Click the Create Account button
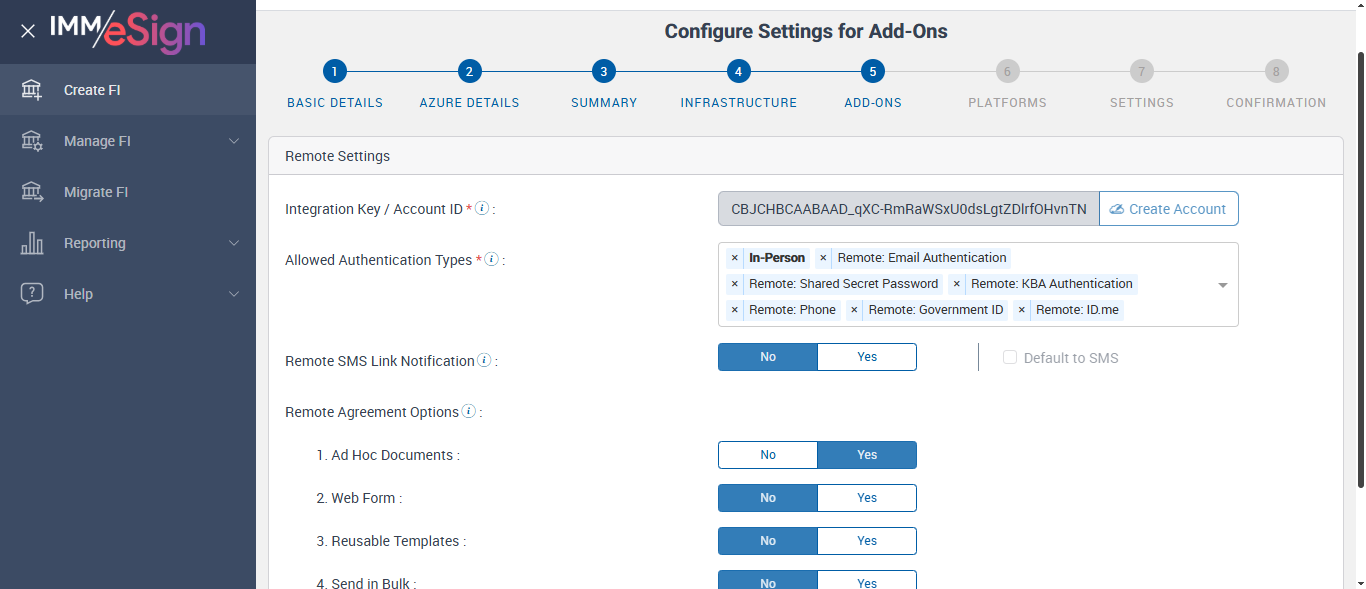The image size is (1366, 589). [x=1168, y=209]
